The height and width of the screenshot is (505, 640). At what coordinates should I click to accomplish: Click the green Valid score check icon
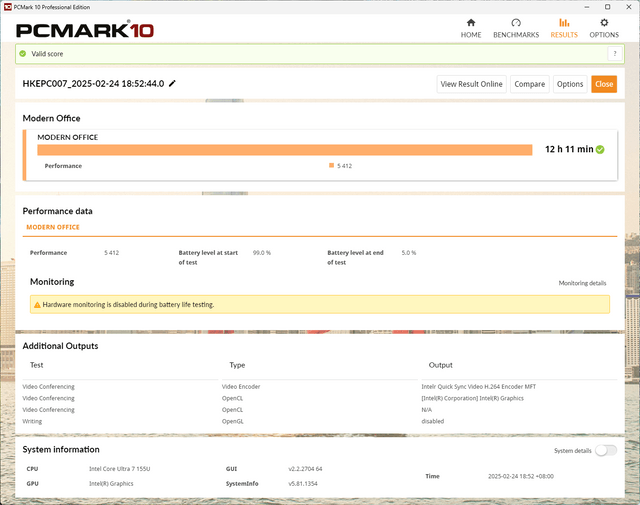coord(23,53)
